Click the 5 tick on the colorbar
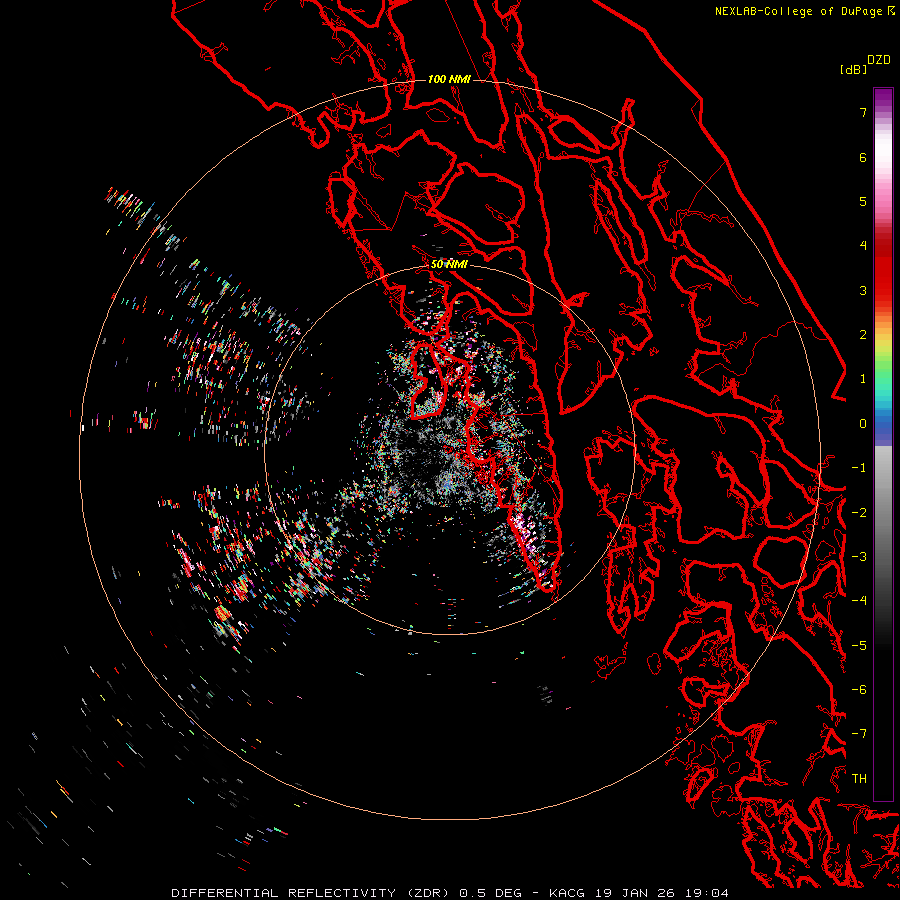This screenshot has width=900, height=900. (863, 201)
